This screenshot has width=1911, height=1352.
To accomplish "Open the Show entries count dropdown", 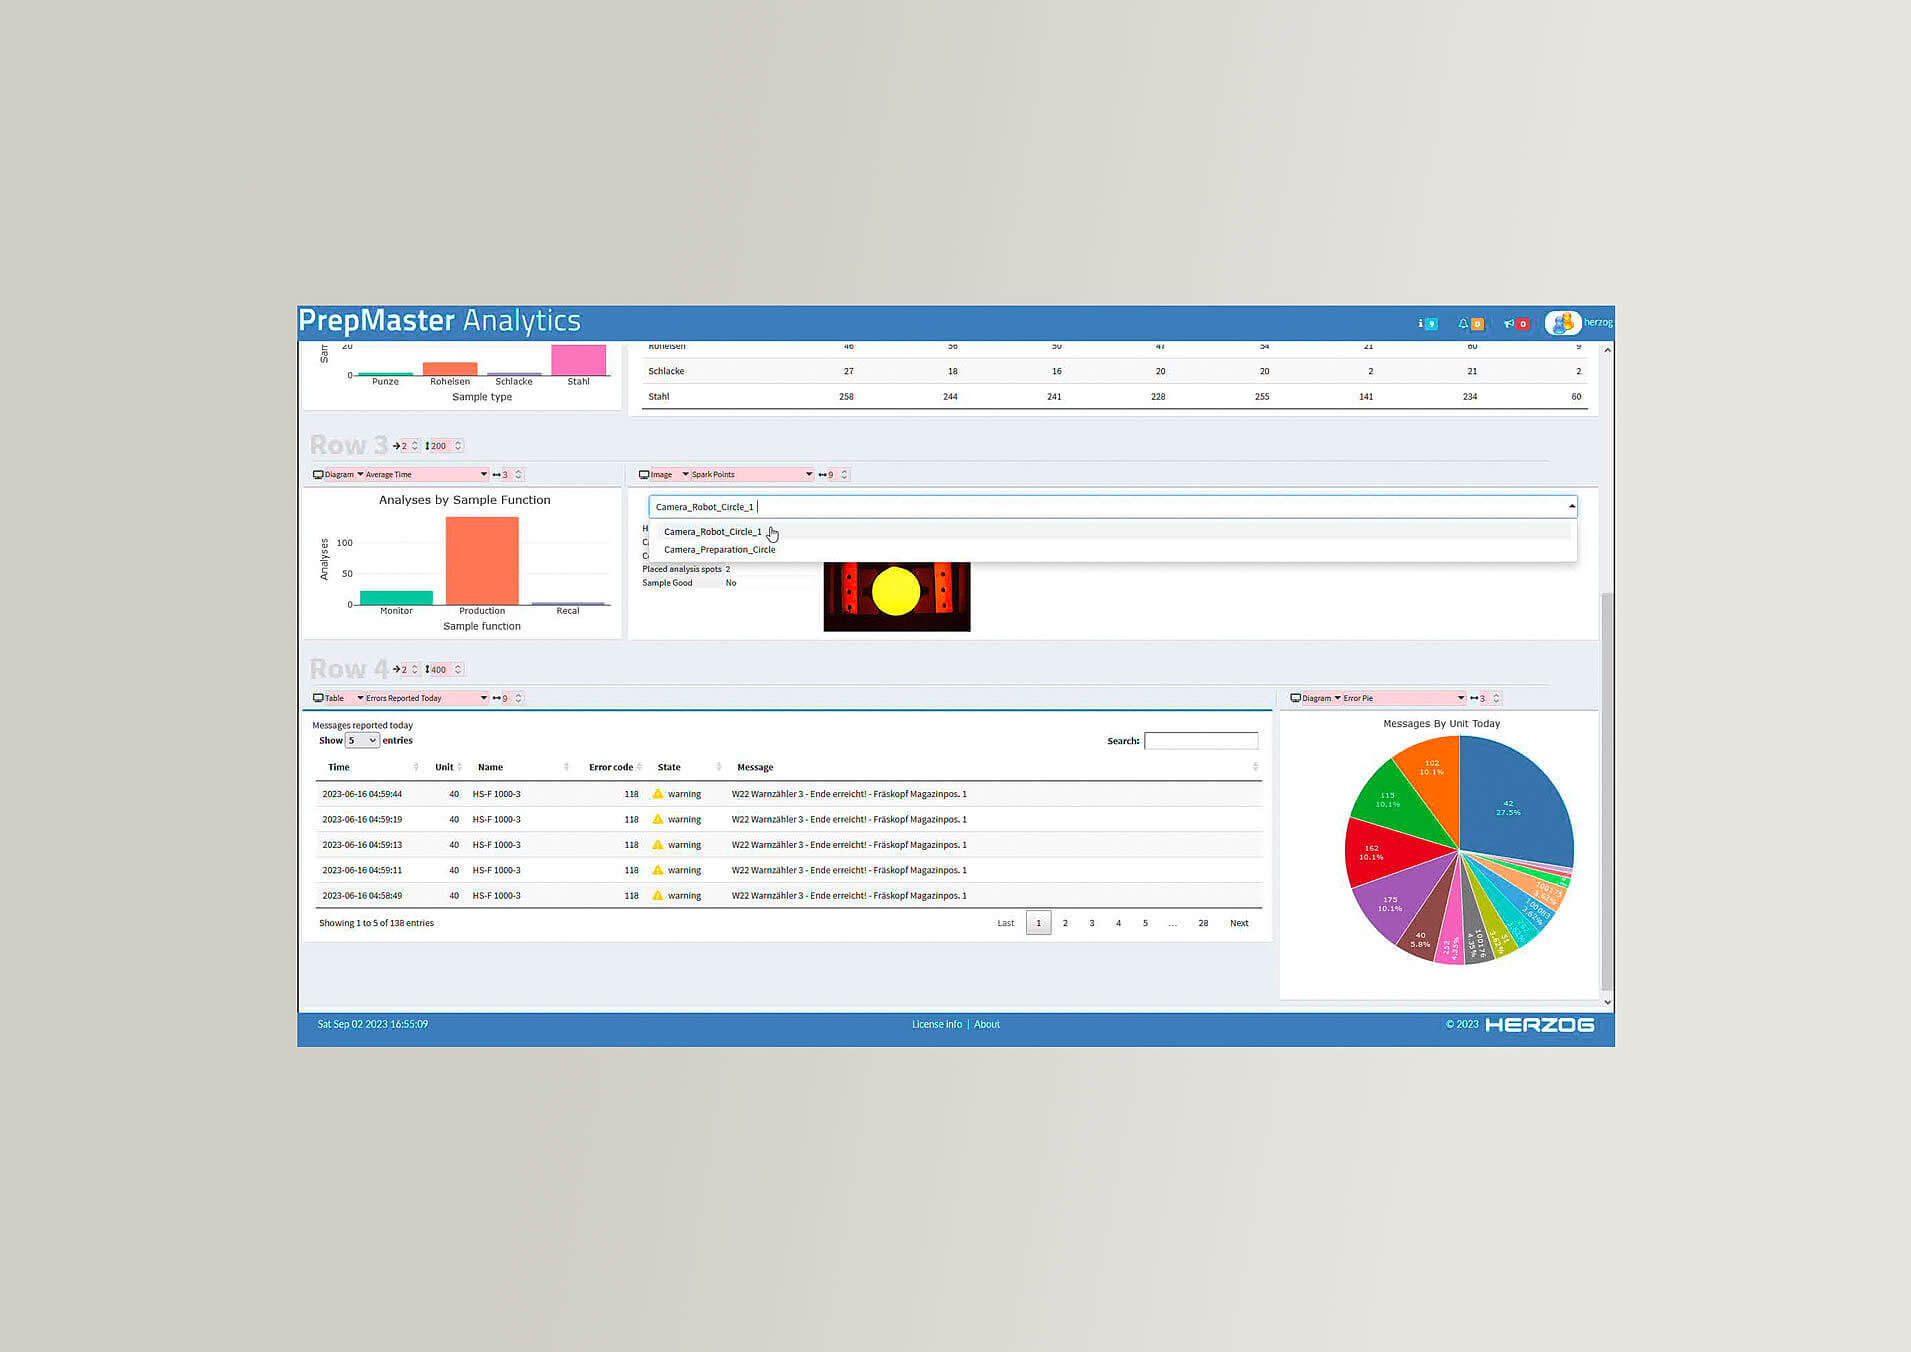I will click(x=362, y=741).
